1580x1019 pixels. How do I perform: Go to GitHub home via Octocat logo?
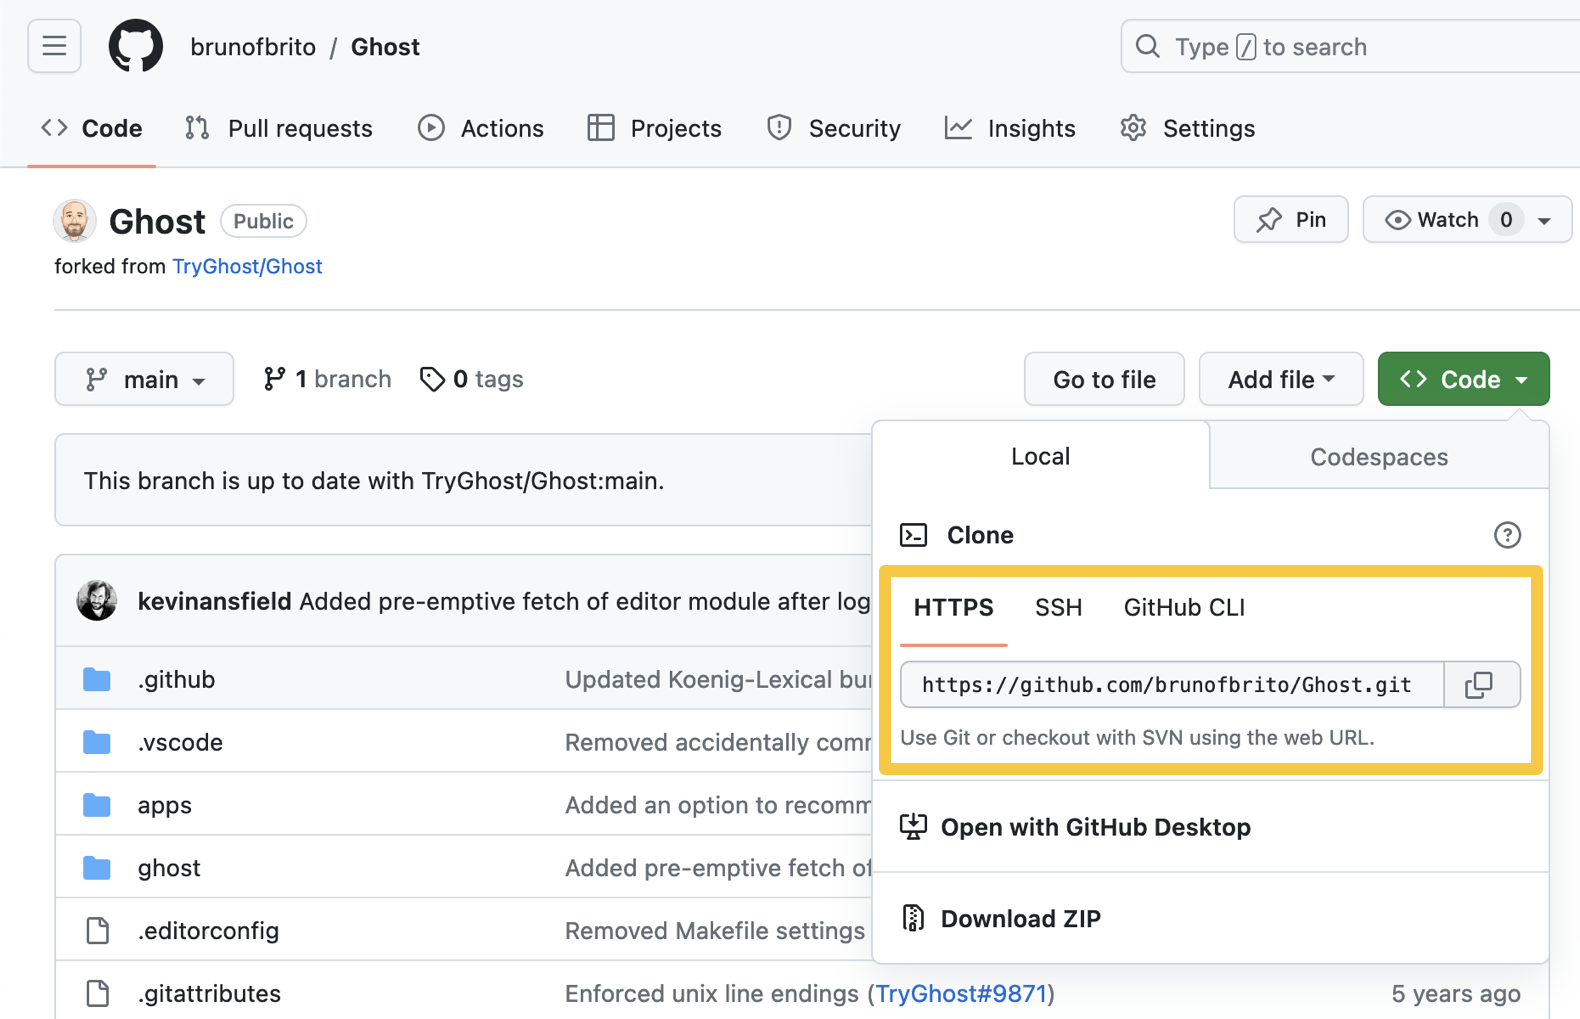(x=136, y=46)
